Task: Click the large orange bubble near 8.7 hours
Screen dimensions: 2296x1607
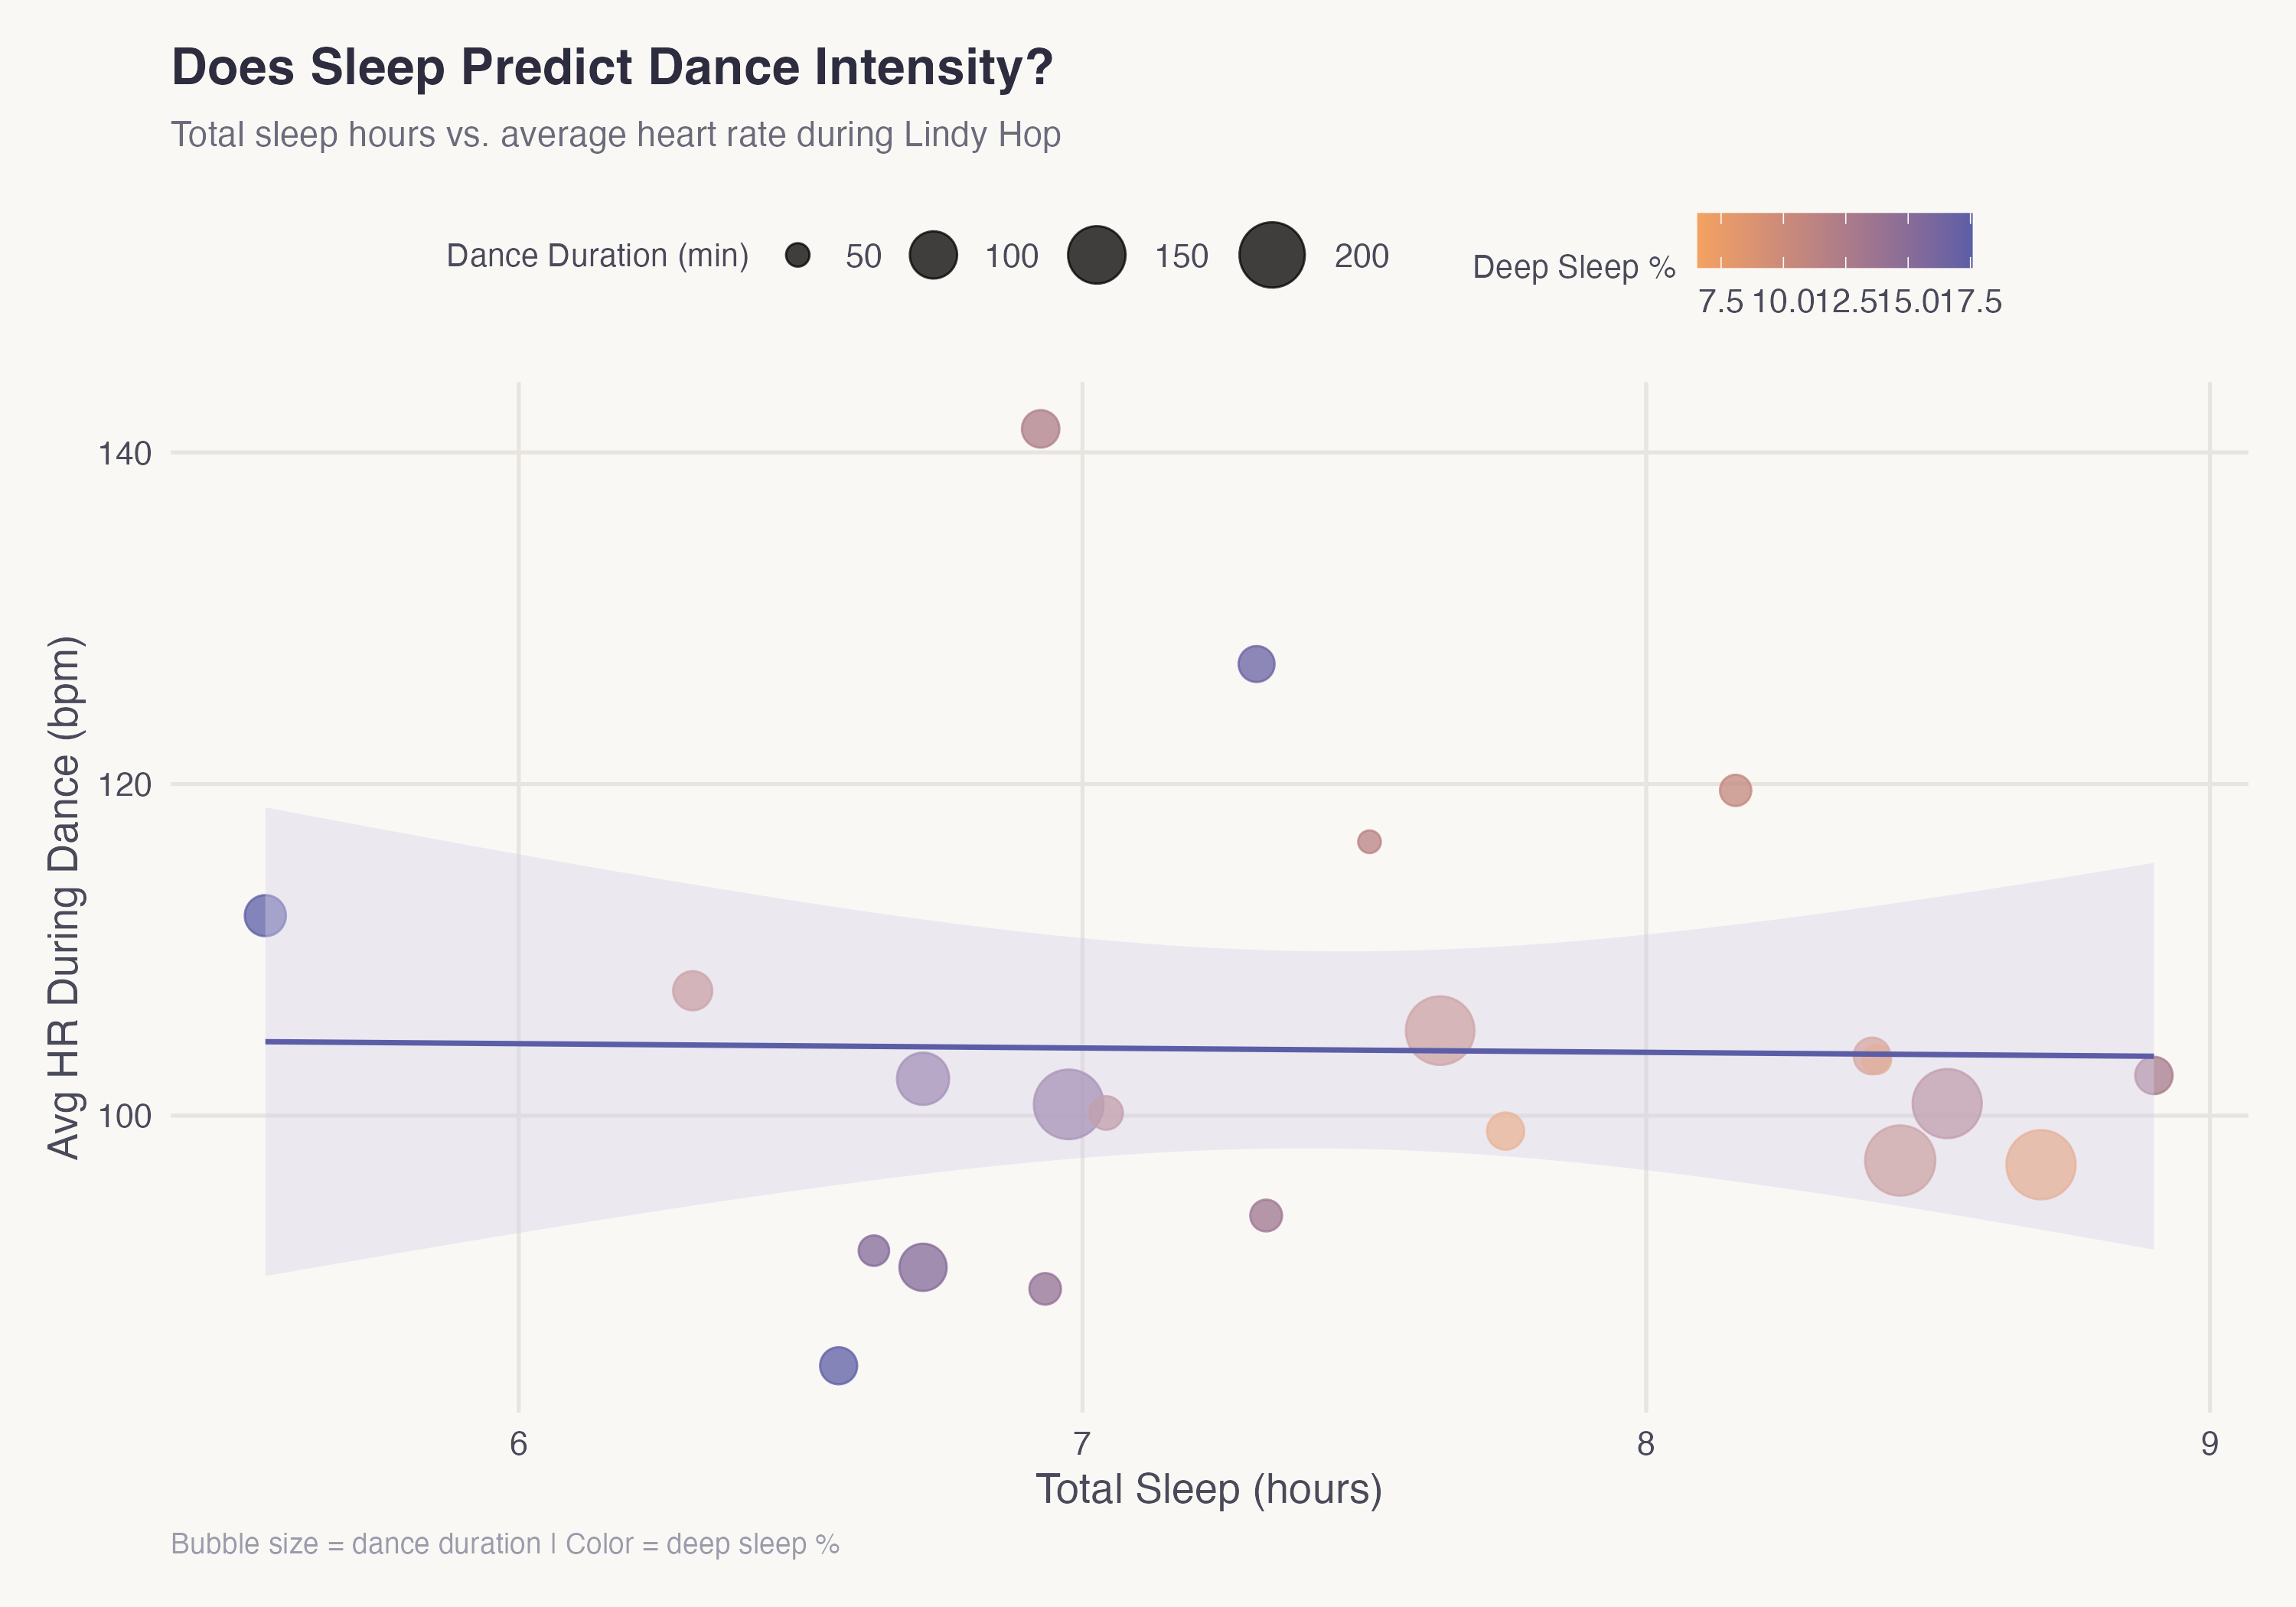Action: coord(2040,1164)
